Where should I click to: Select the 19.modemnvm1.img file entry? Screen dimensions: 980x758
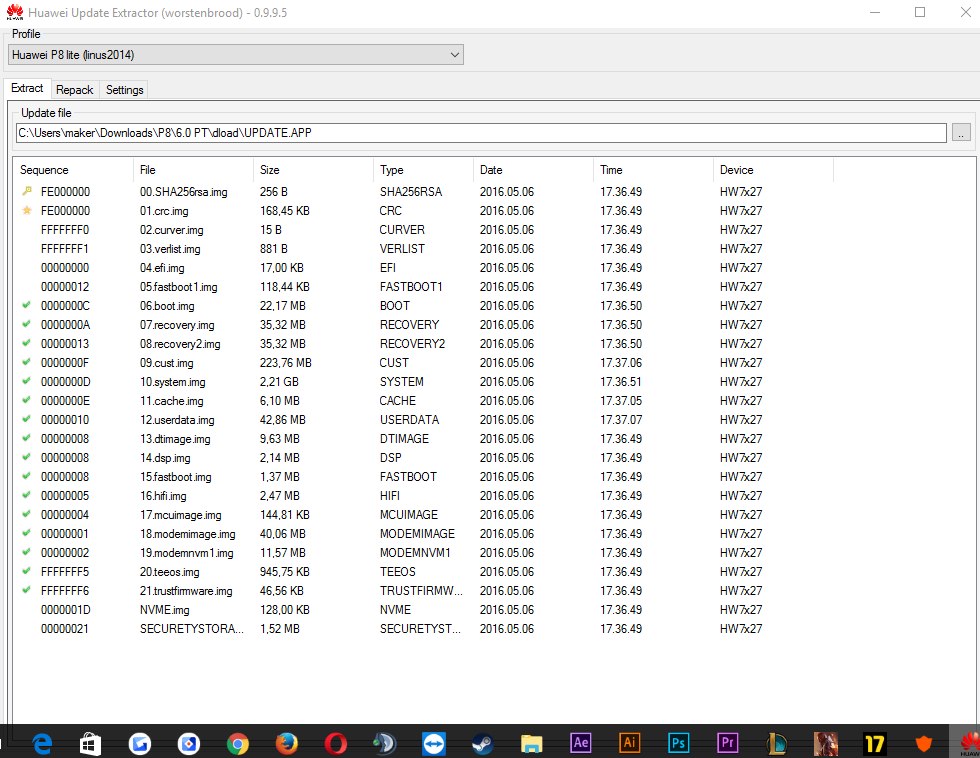(x=186, y=553)
